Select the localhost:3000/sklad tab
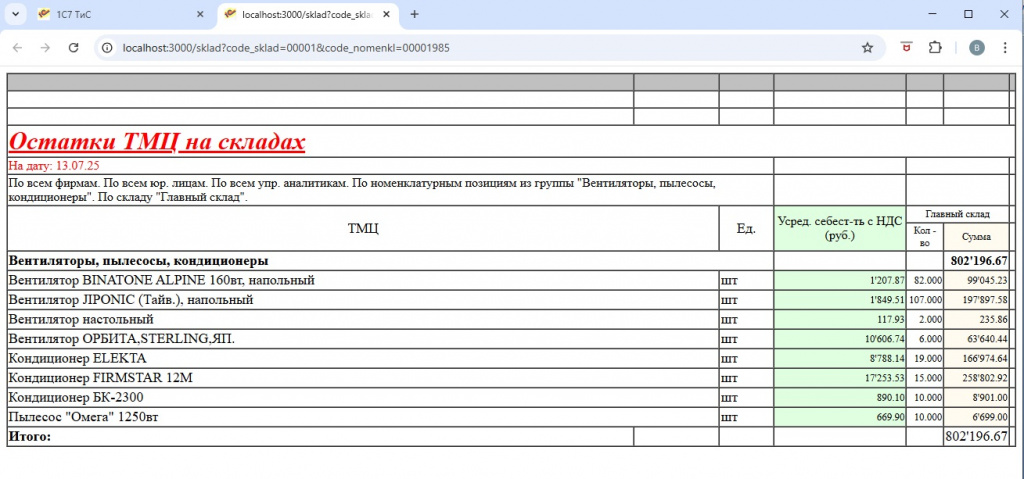This screenshot has height=479, width=1024. tap(307, 14)
